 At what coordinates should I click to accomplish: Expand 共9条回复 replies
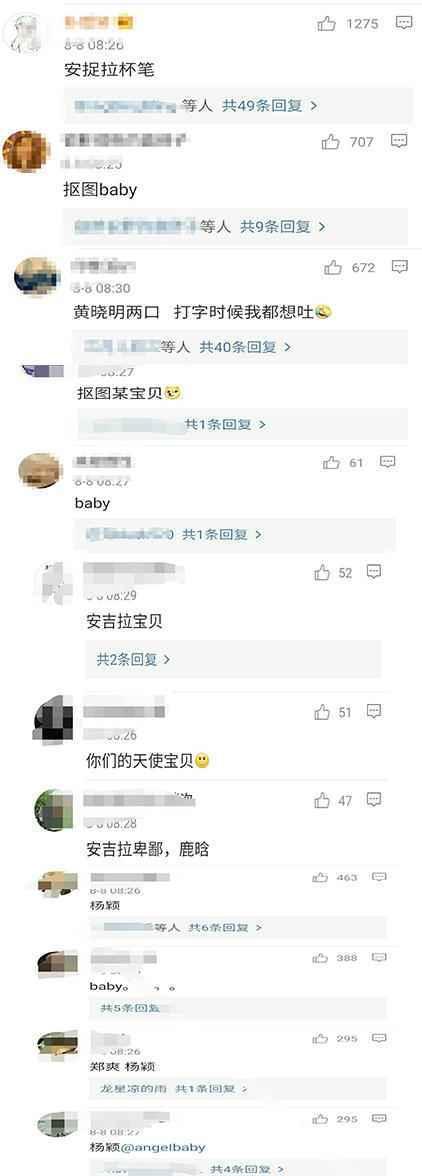click(283, 226)
